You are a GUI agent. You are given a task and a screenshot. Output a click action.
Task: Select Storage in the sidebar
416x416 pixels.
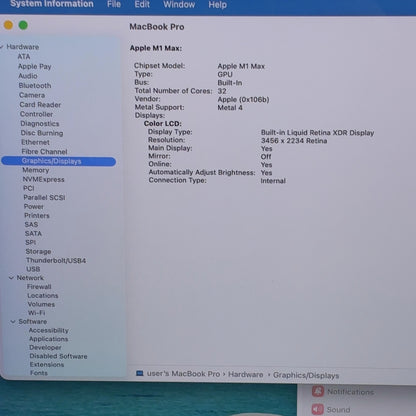(38, 251)
